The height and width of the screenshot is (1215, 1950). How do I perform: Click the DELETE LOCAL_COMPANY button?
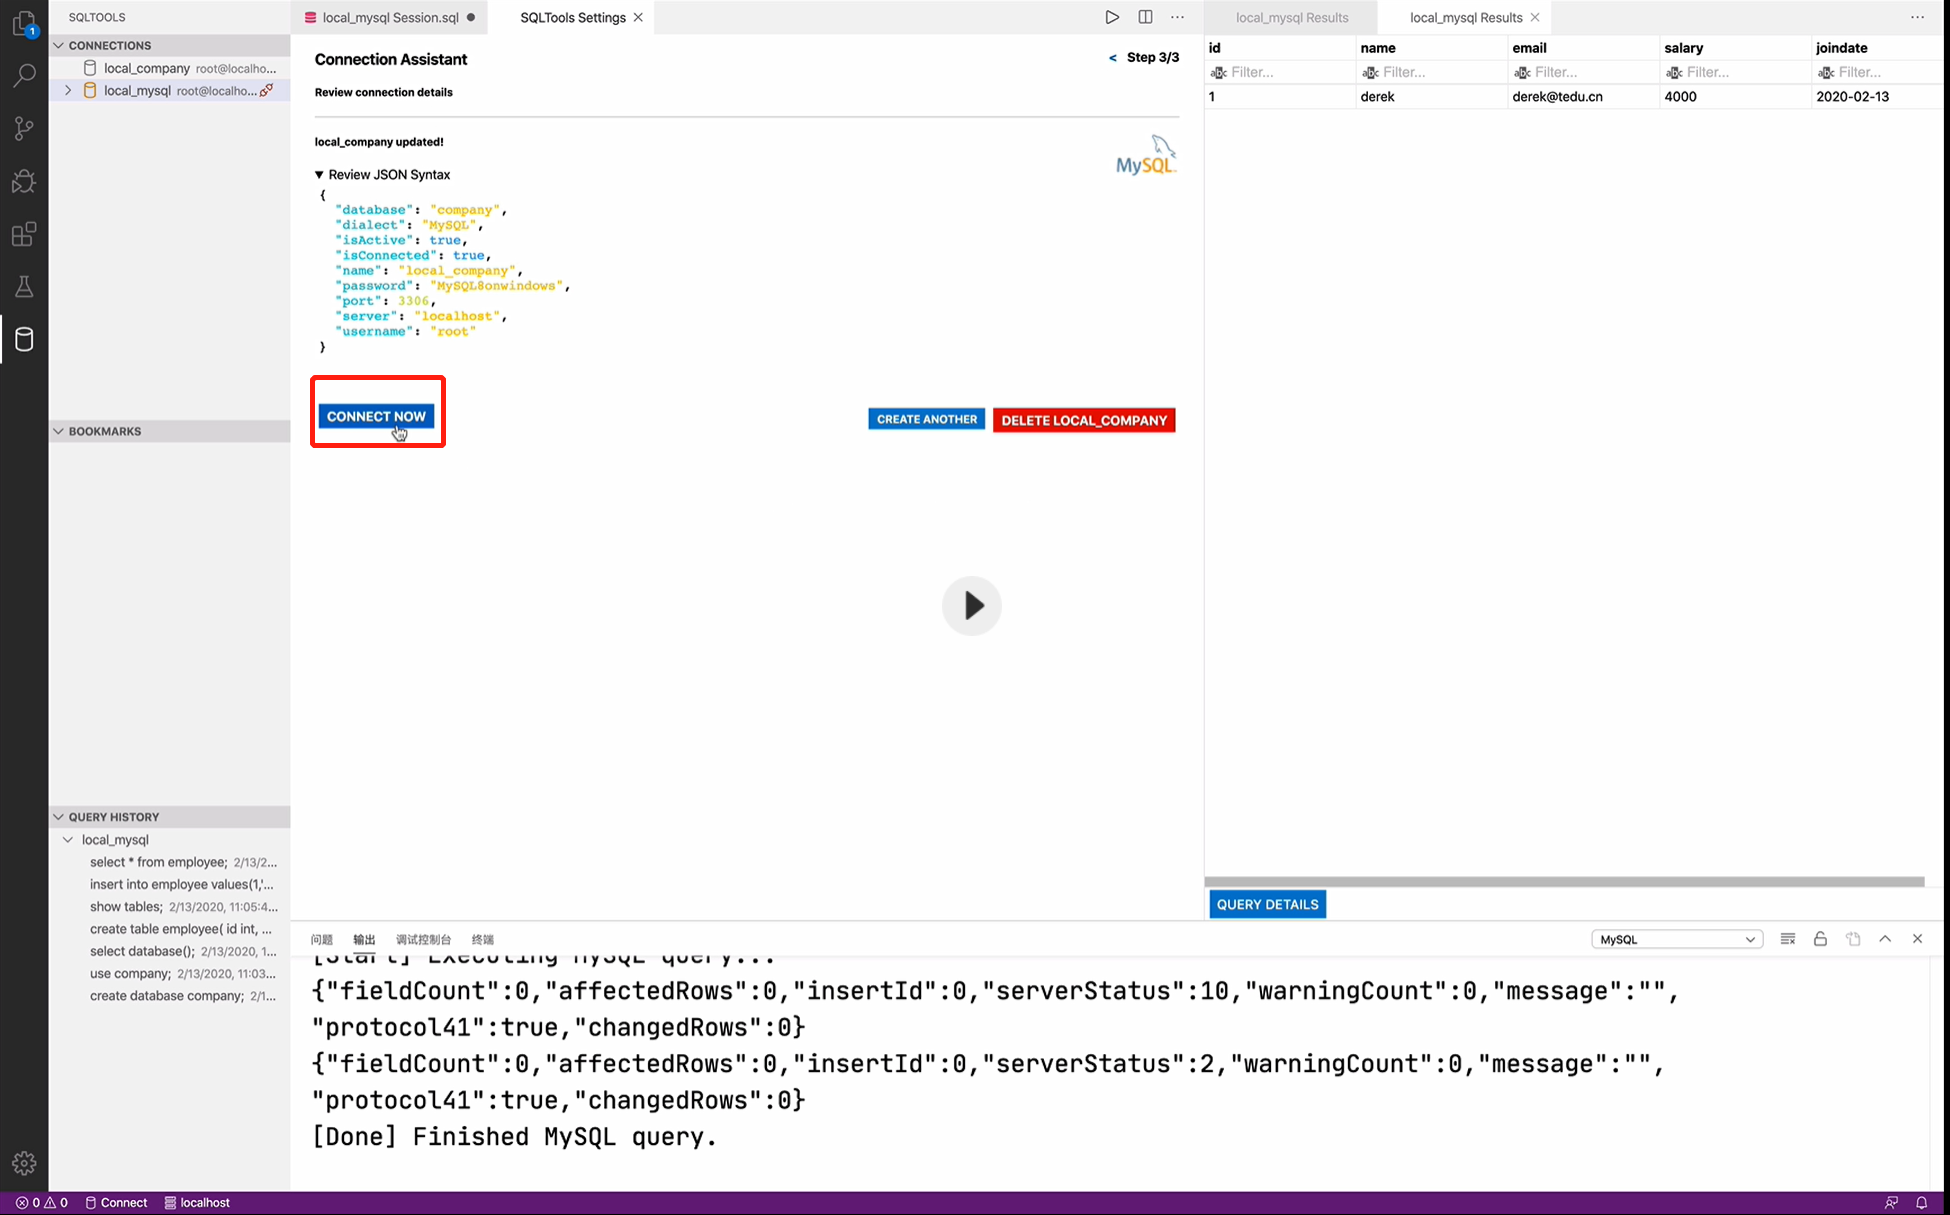click(x=1083, y=420)
